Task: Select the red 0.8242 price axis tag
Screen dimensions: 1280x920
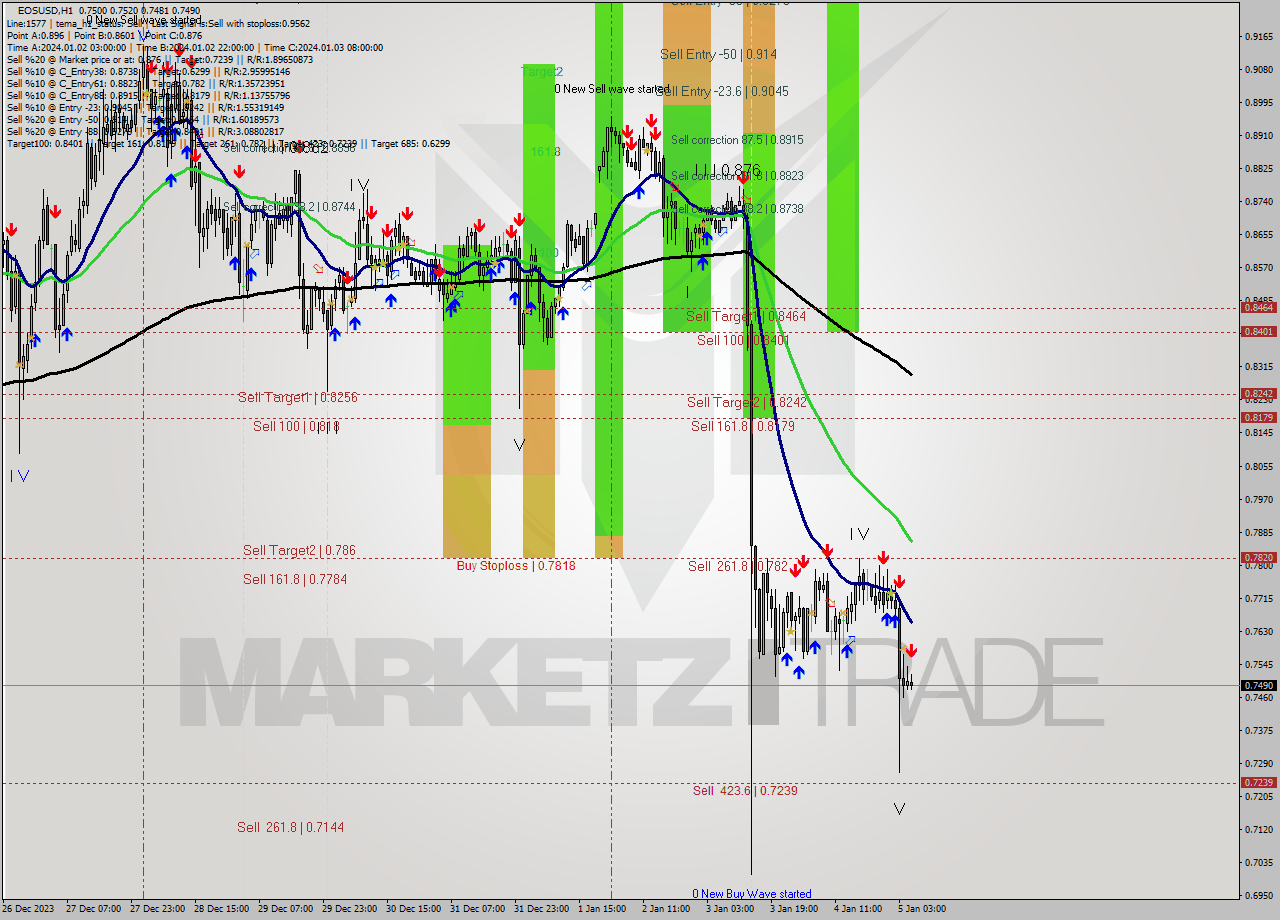Action: click(1258, 394)
